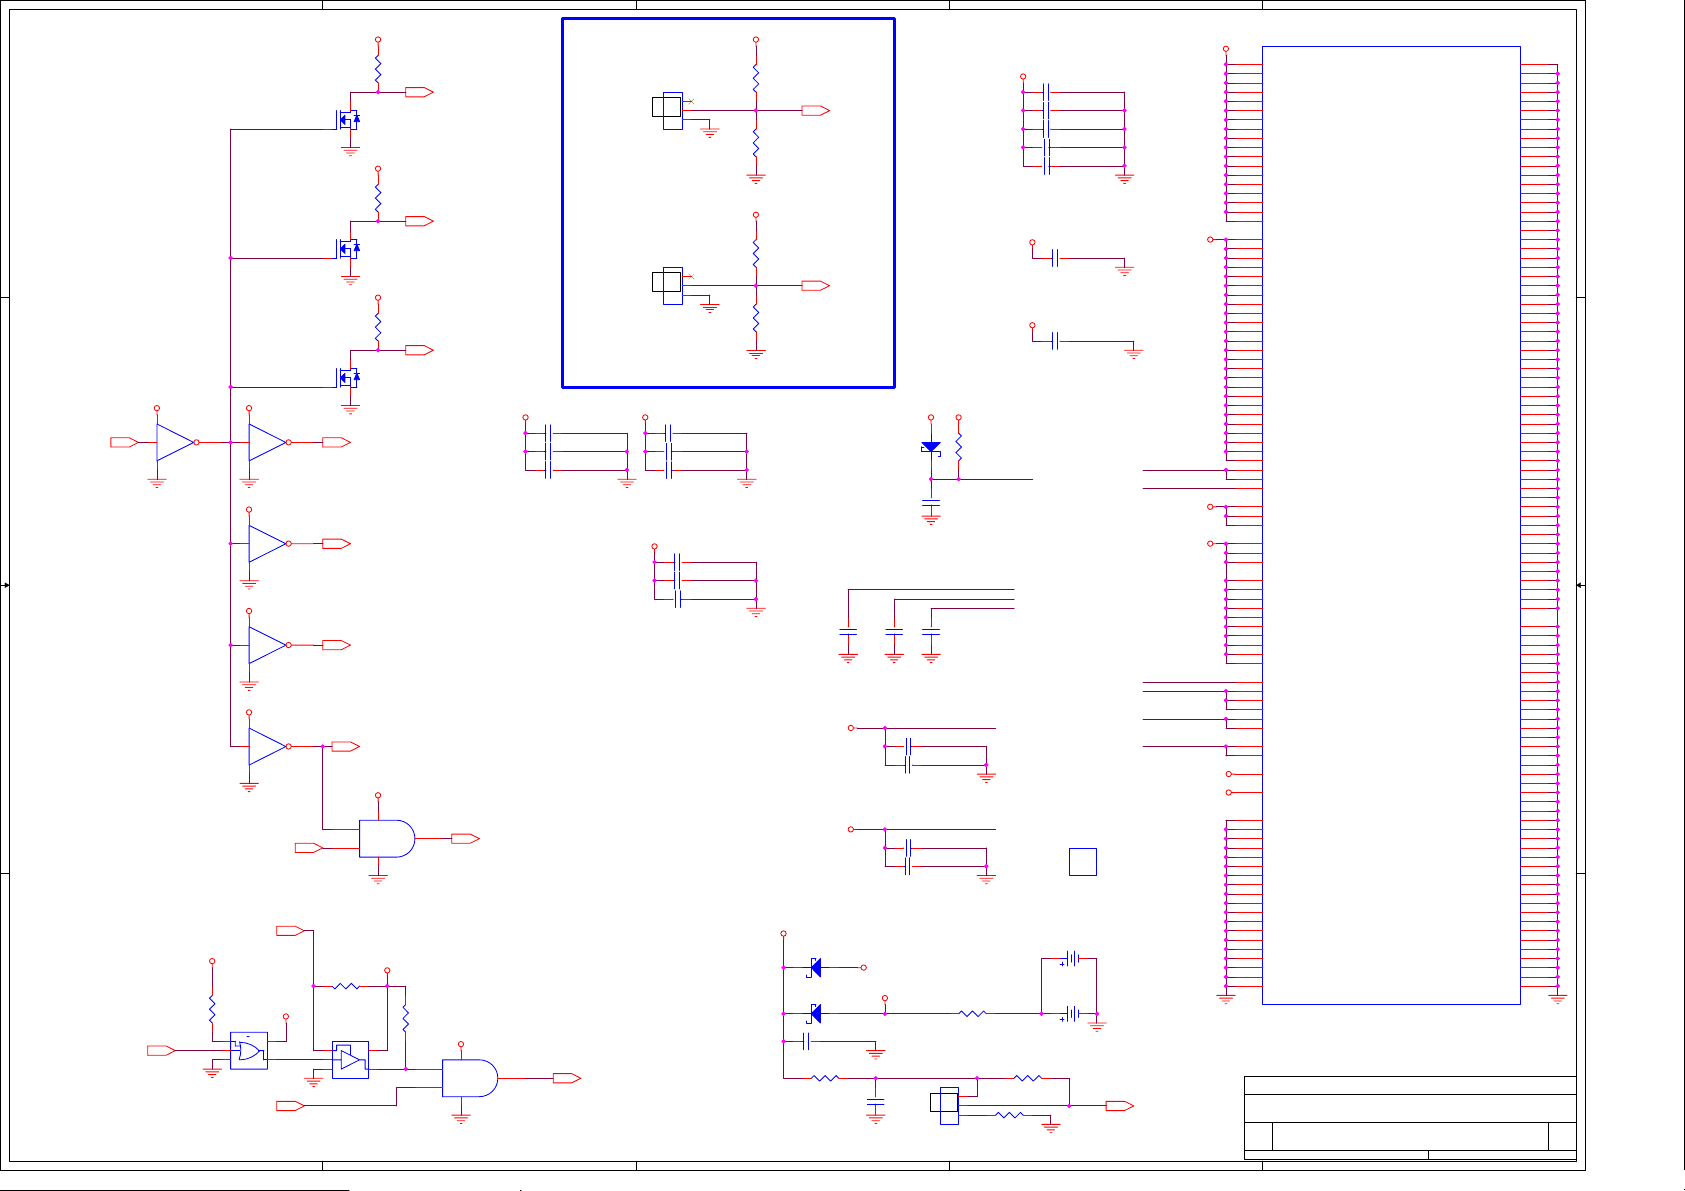Image resolution: width=1685 pixels, height=1191 pixels.
Task: Select the lower battery symbol near ground
Action: tap(1070, 1014)
